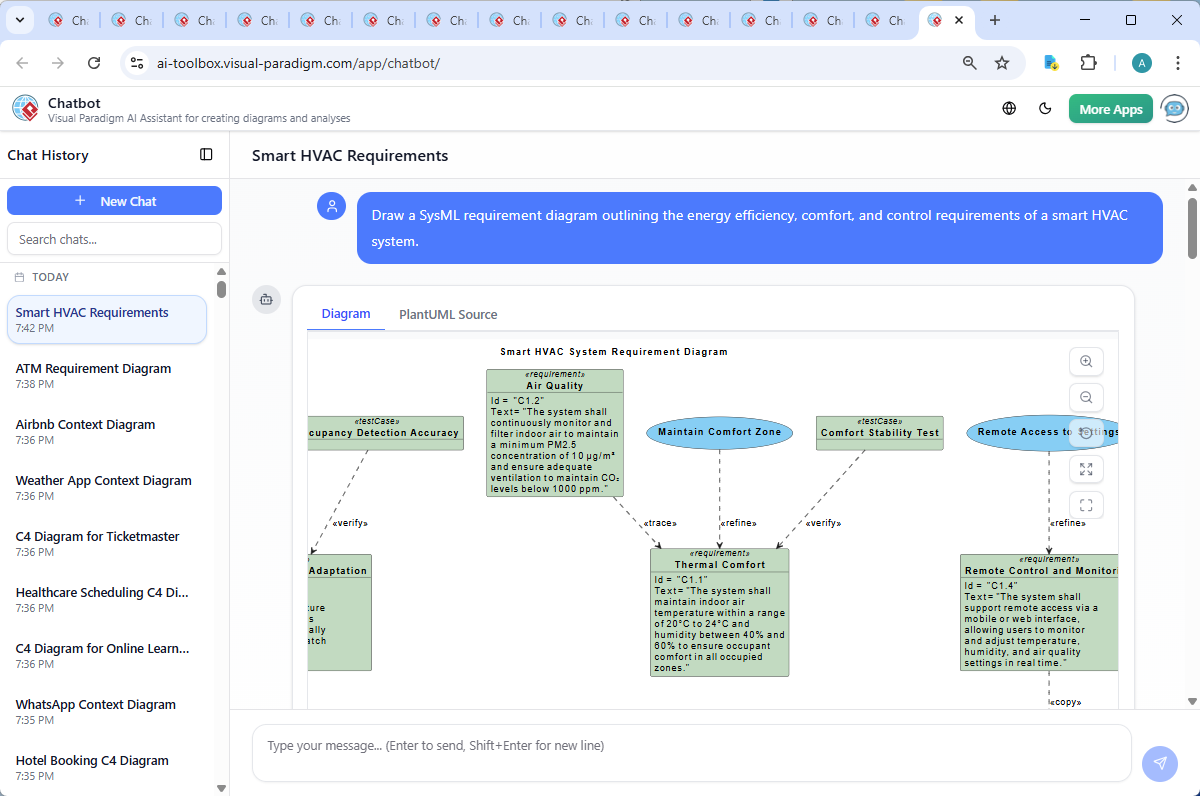Open in-page search magnifier in address bar
1200x796 pixels.
point(969,62)
